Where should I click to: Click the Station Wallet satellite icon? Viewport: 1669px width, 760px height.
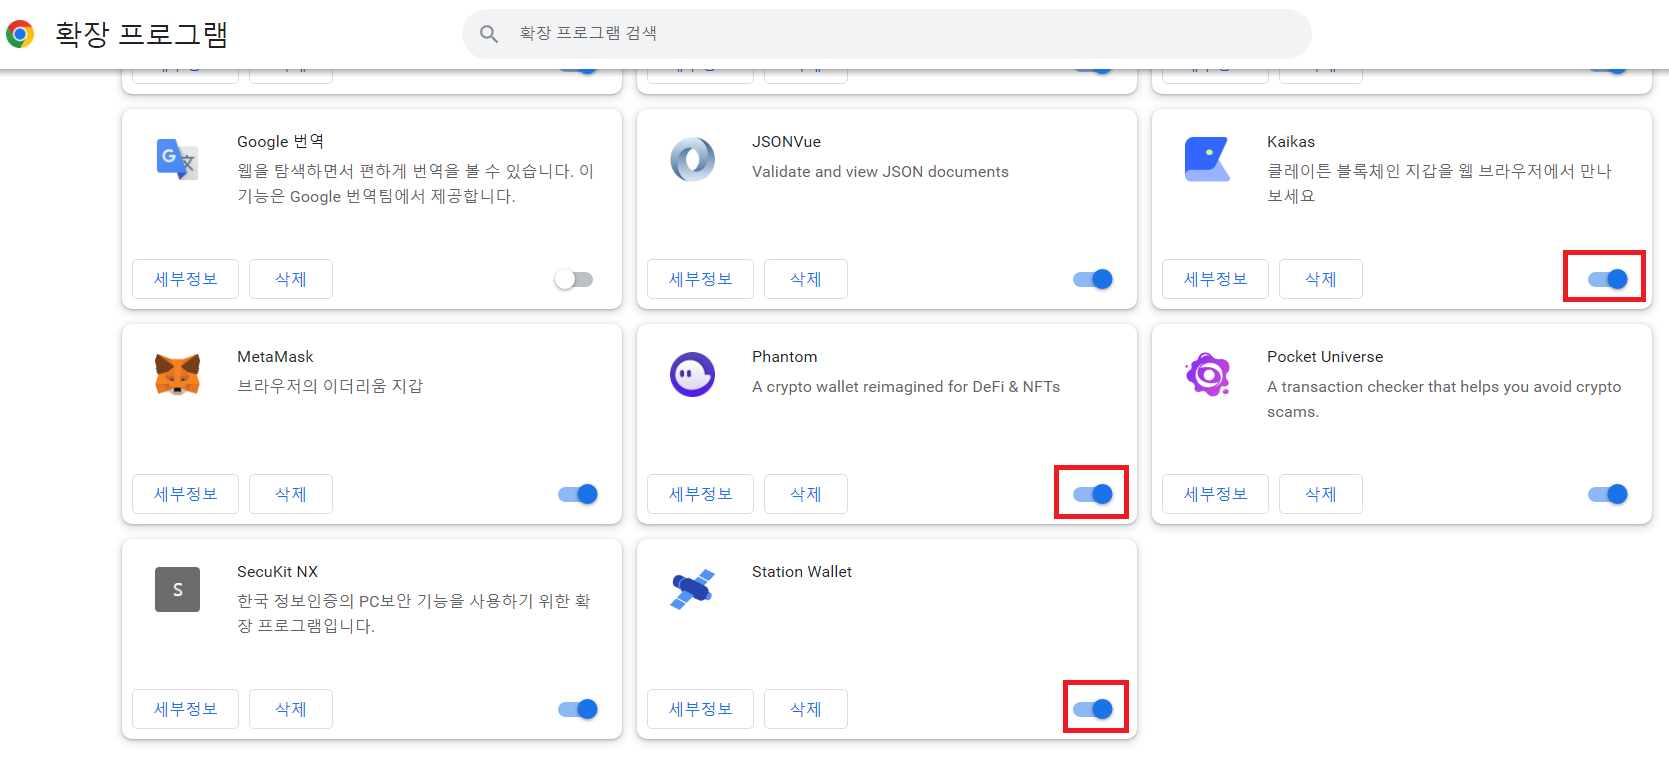[x=692, y=589]
